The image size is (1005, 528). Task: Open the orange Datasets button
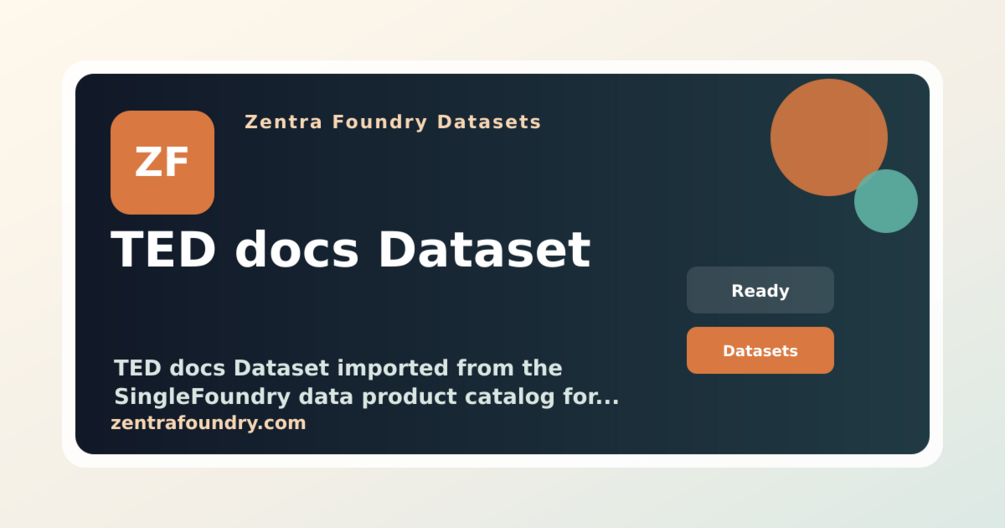(760, 351)
